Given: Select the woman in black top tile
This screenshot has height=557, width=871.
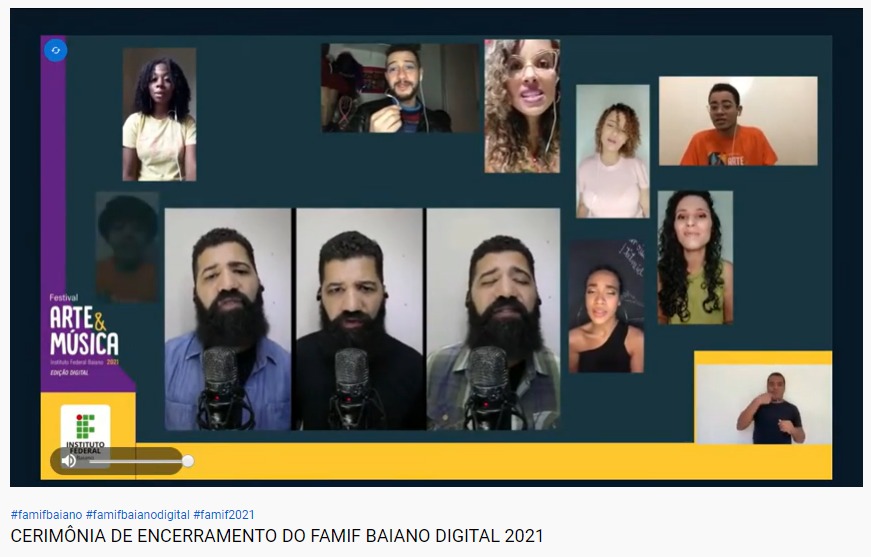Looking at the screenshot, I should tap(606, 306).
